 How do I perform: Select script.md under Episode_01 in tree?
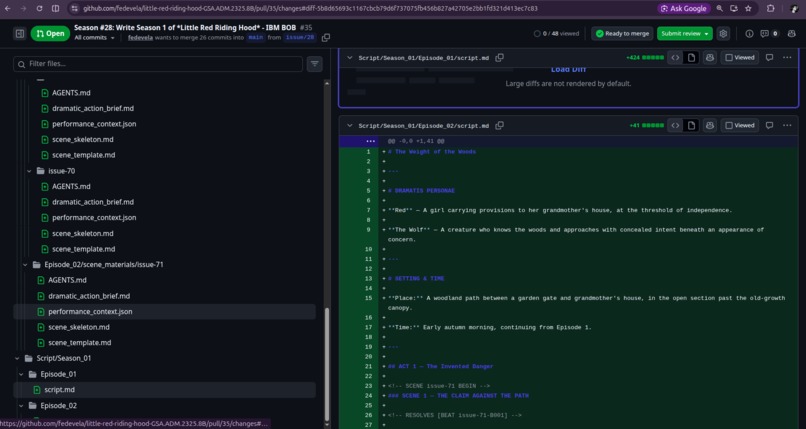coord(59,389)
